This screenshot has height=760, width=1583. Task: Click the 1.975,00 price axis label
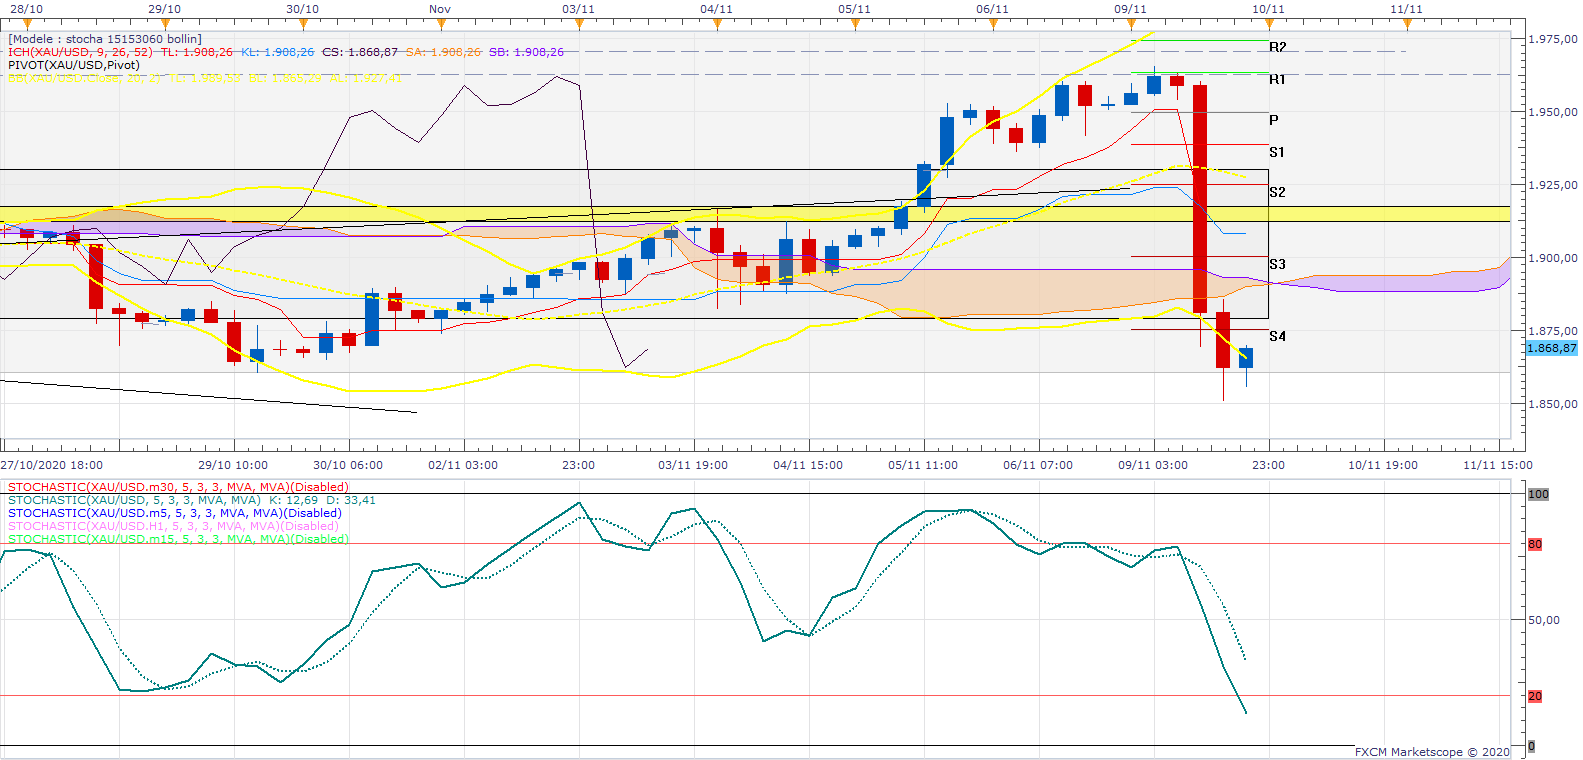pos(1553,39)
